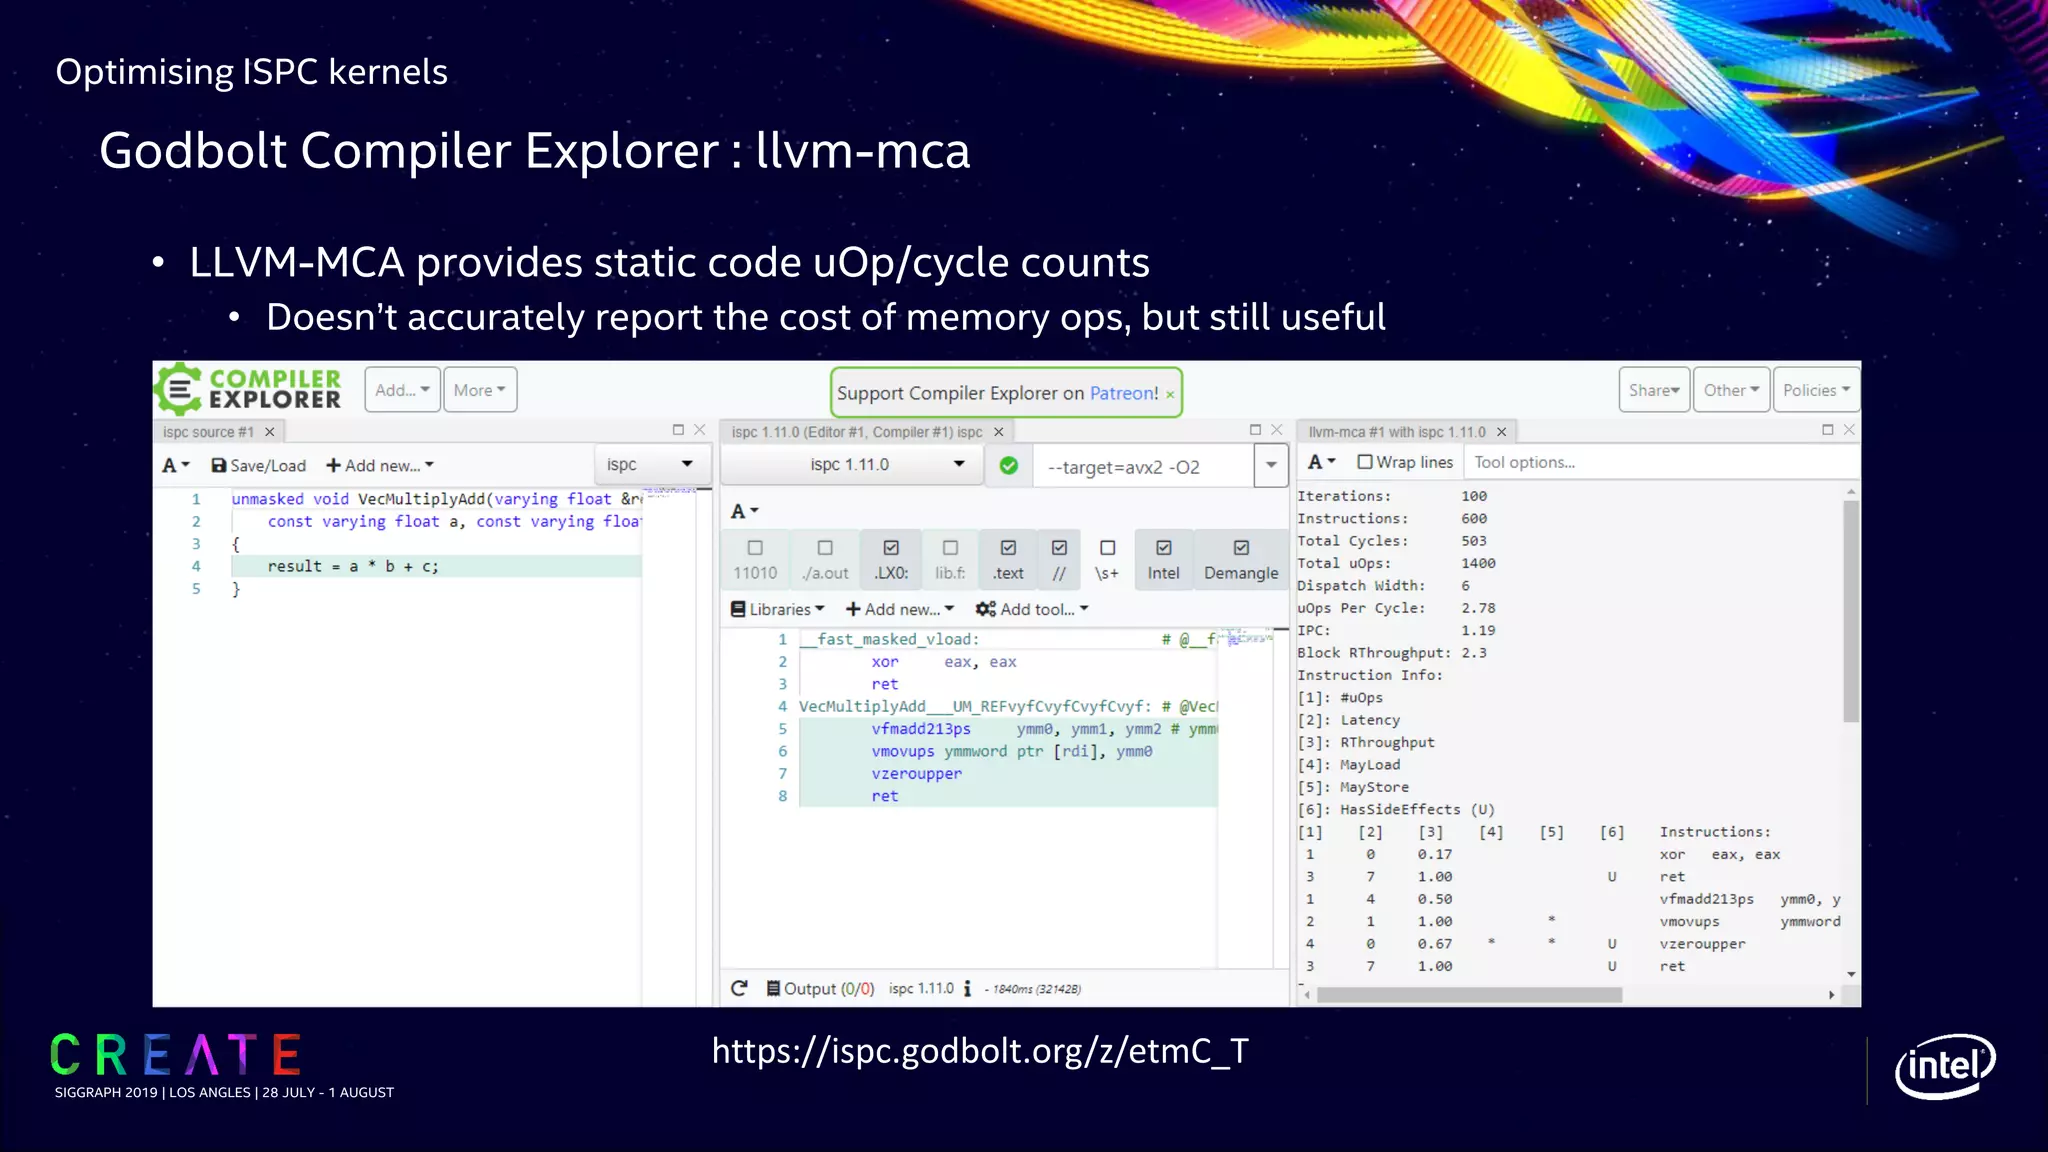
Task: Click the assembly output minimap
Action: (1245, 638)
